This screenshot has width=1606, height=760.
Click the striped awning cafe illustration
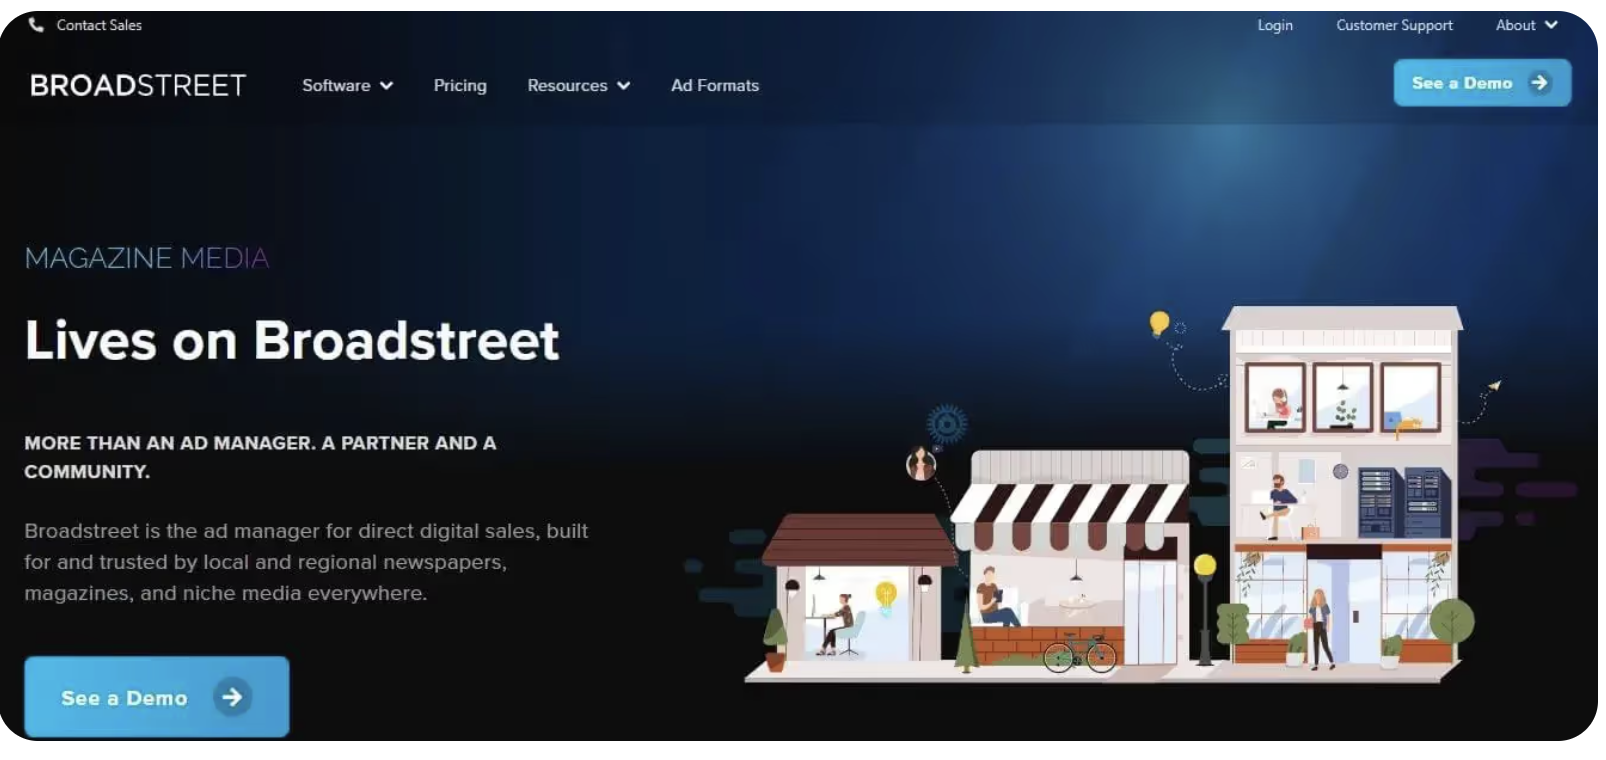(x=1072, y=560)
